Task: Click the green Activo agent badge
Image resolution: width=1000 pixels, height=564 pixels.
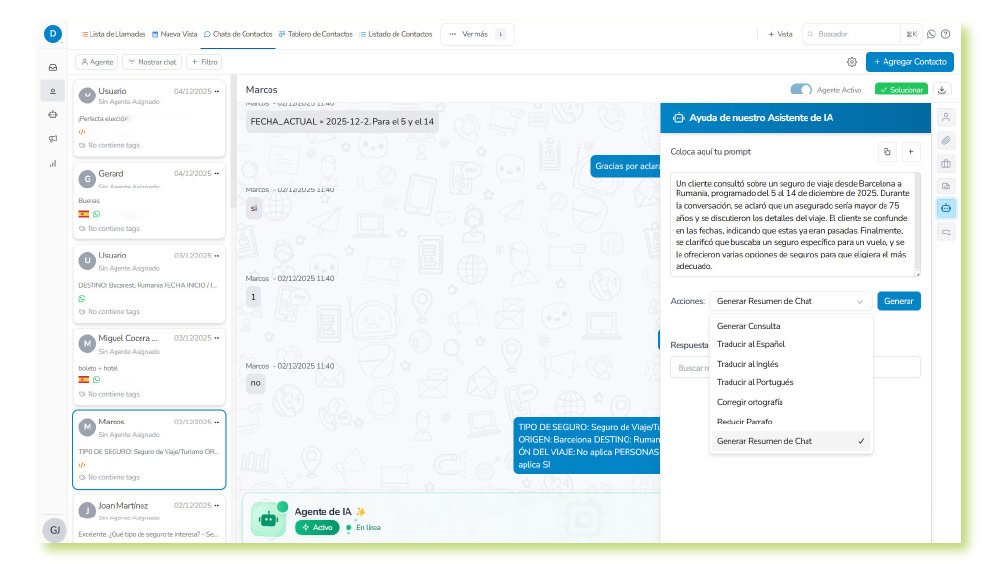Action: pos(317,528)
